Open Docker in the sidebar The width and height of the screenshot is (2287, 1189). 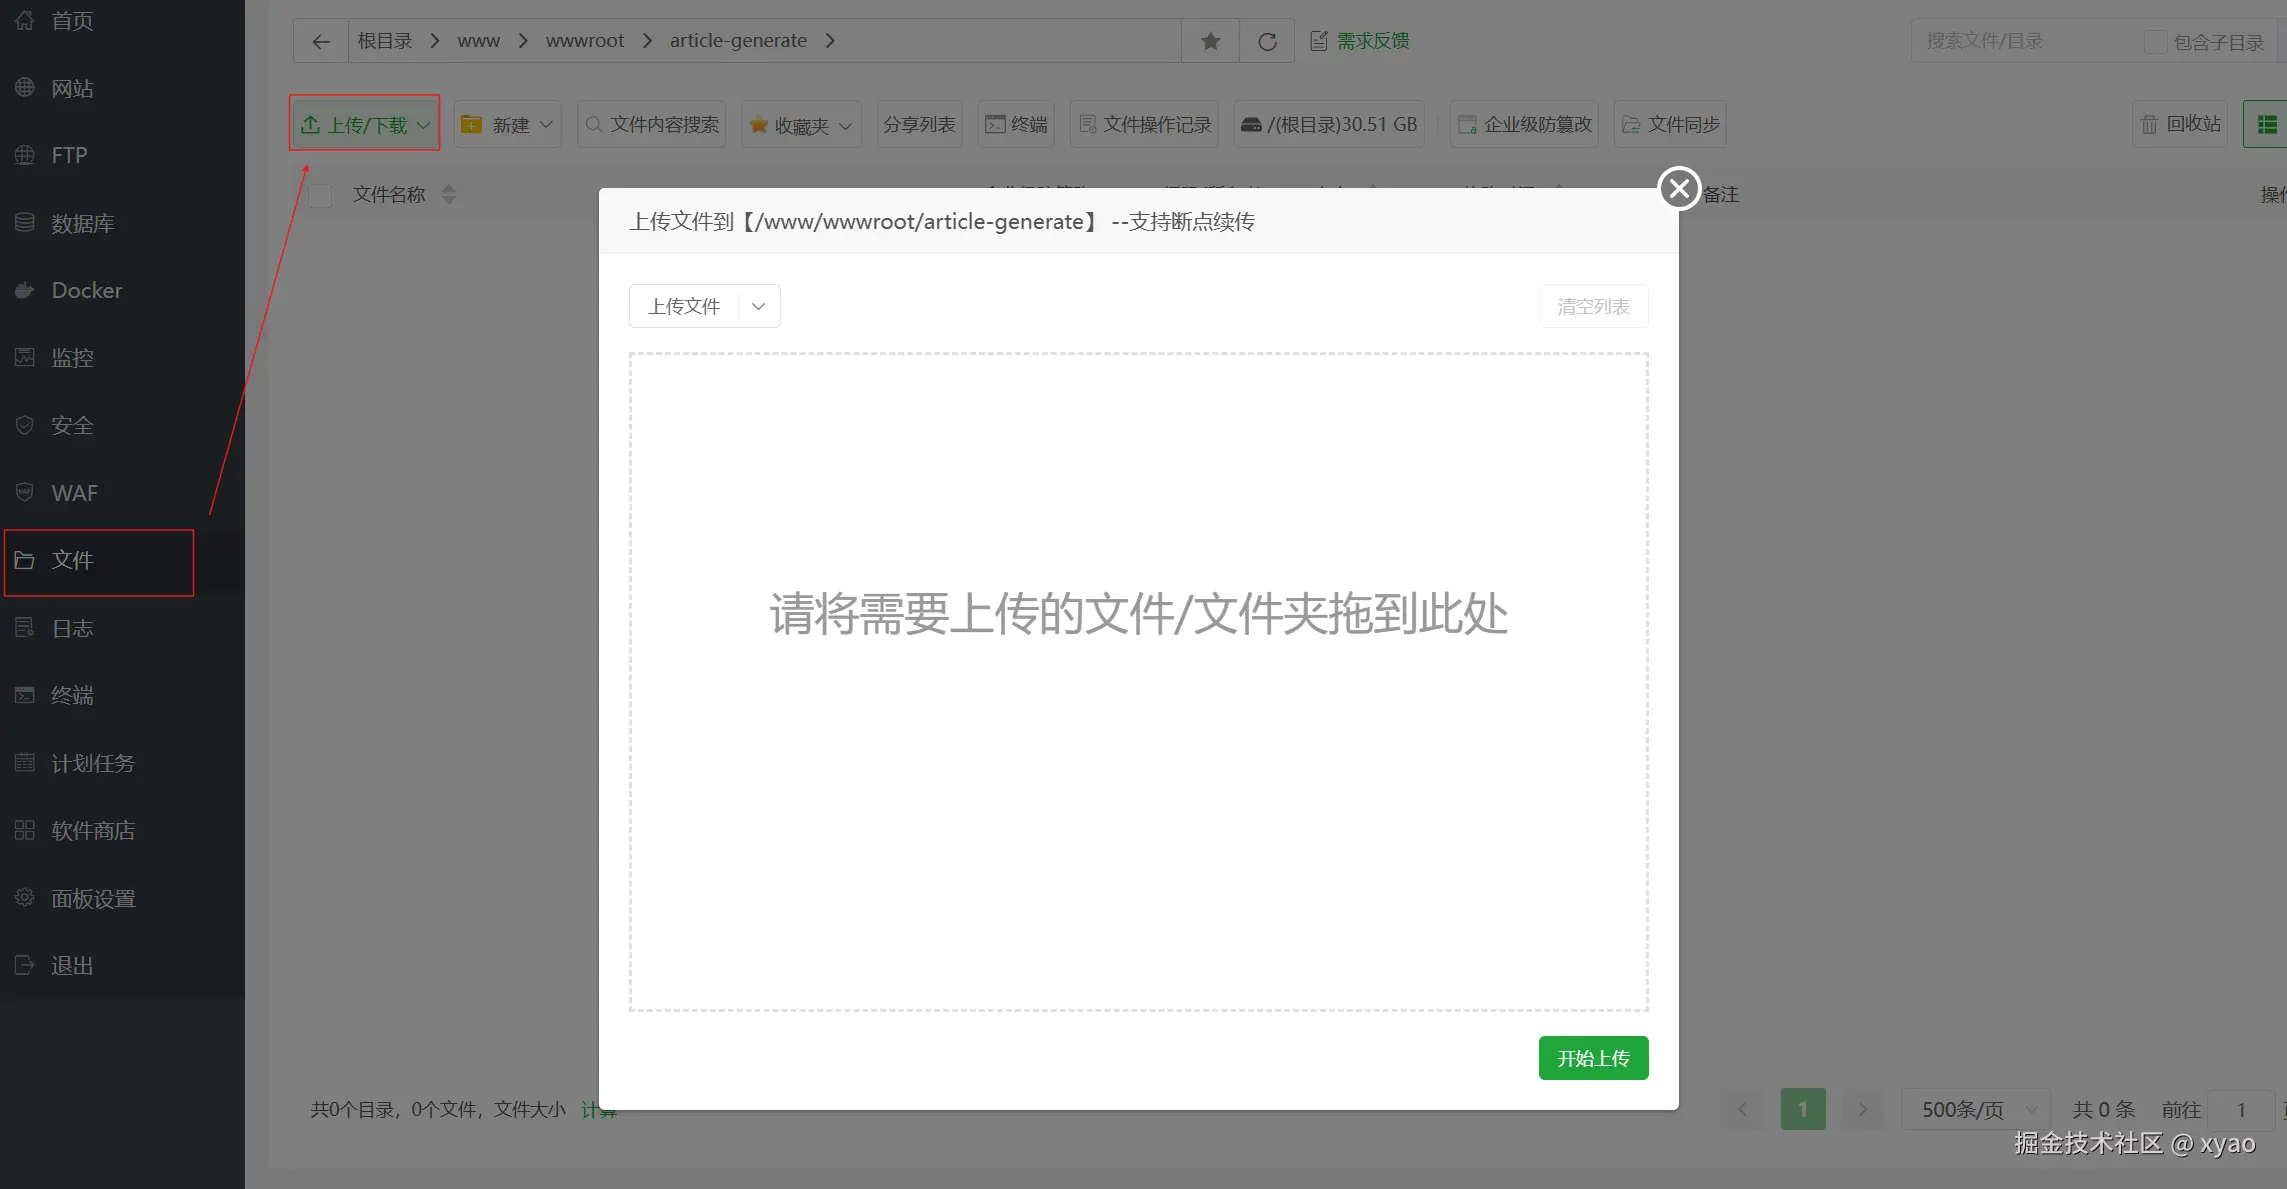[86, 290]
